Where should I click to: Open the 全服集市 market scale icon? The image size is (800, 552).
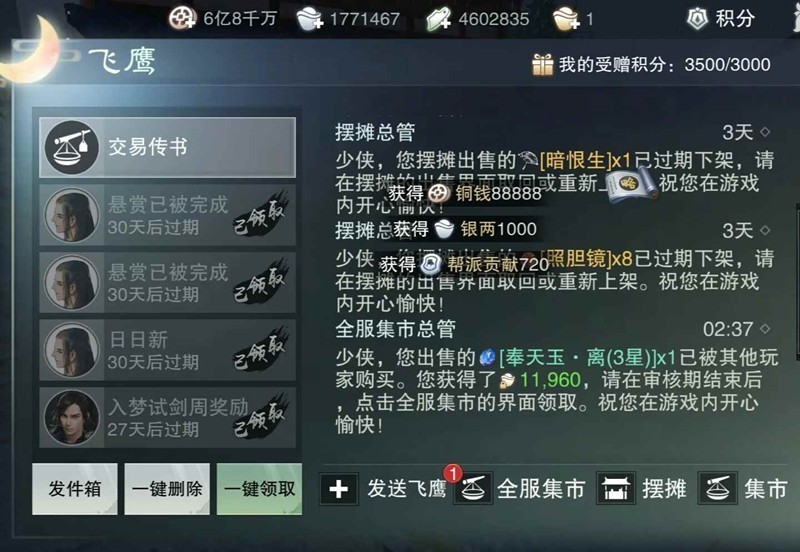(x=473, y=489)
